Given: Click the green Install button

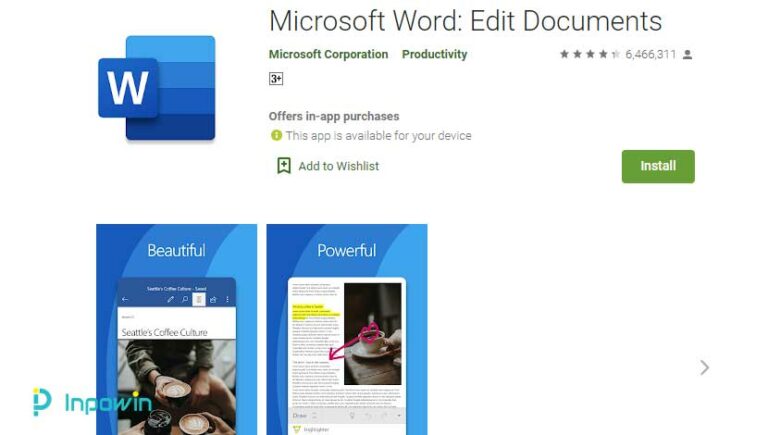Looking at the screenshot, I should [x=658, y=167].
